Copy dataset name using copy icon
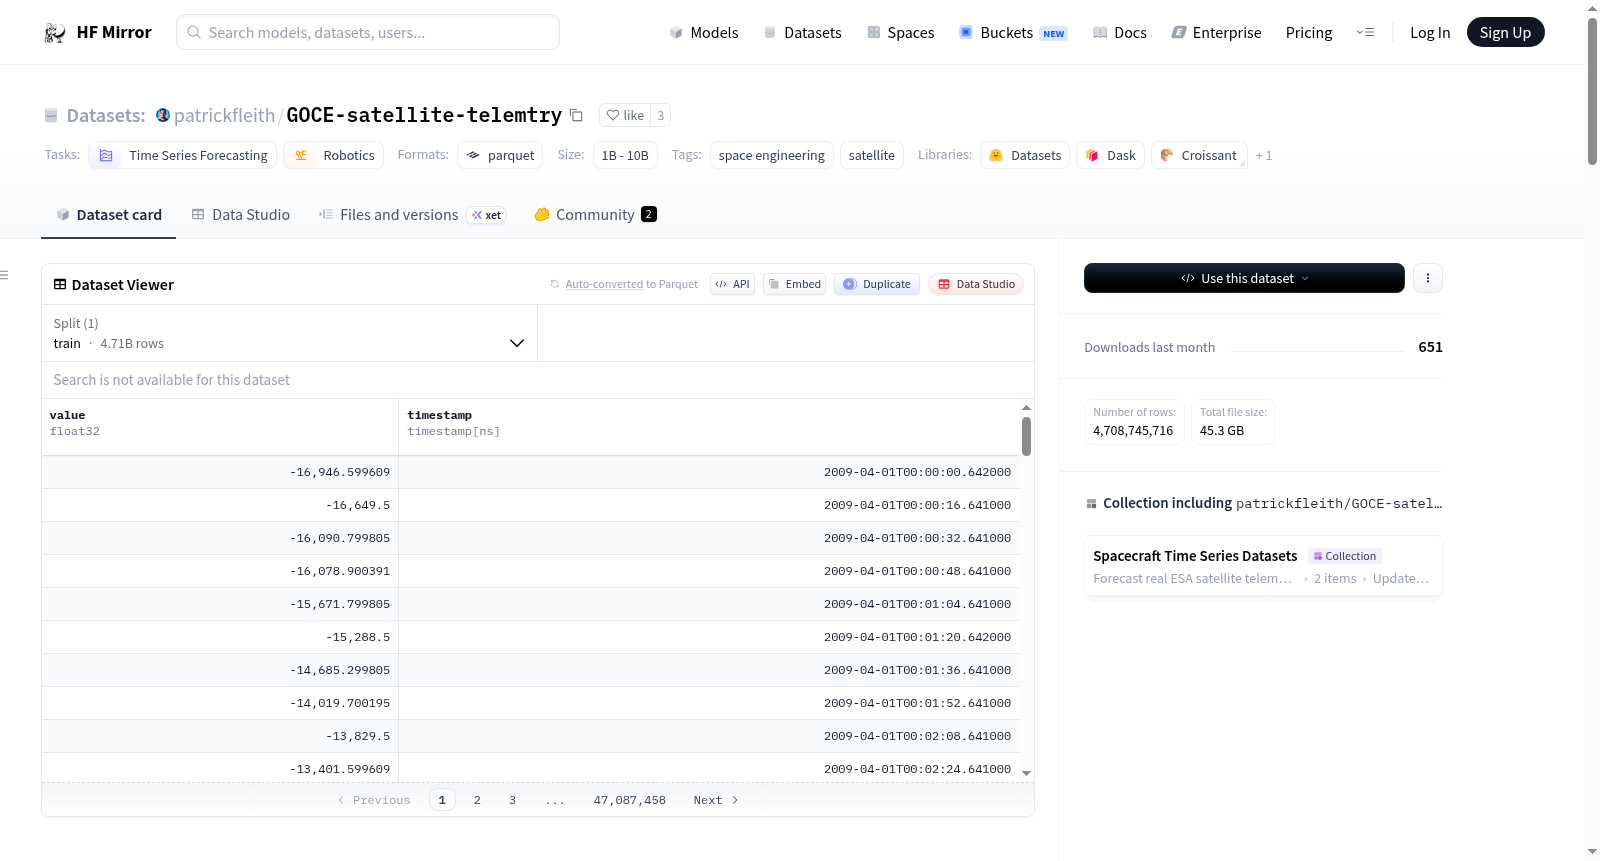This screenshot has width=1600, height=861. coord(576,115)
